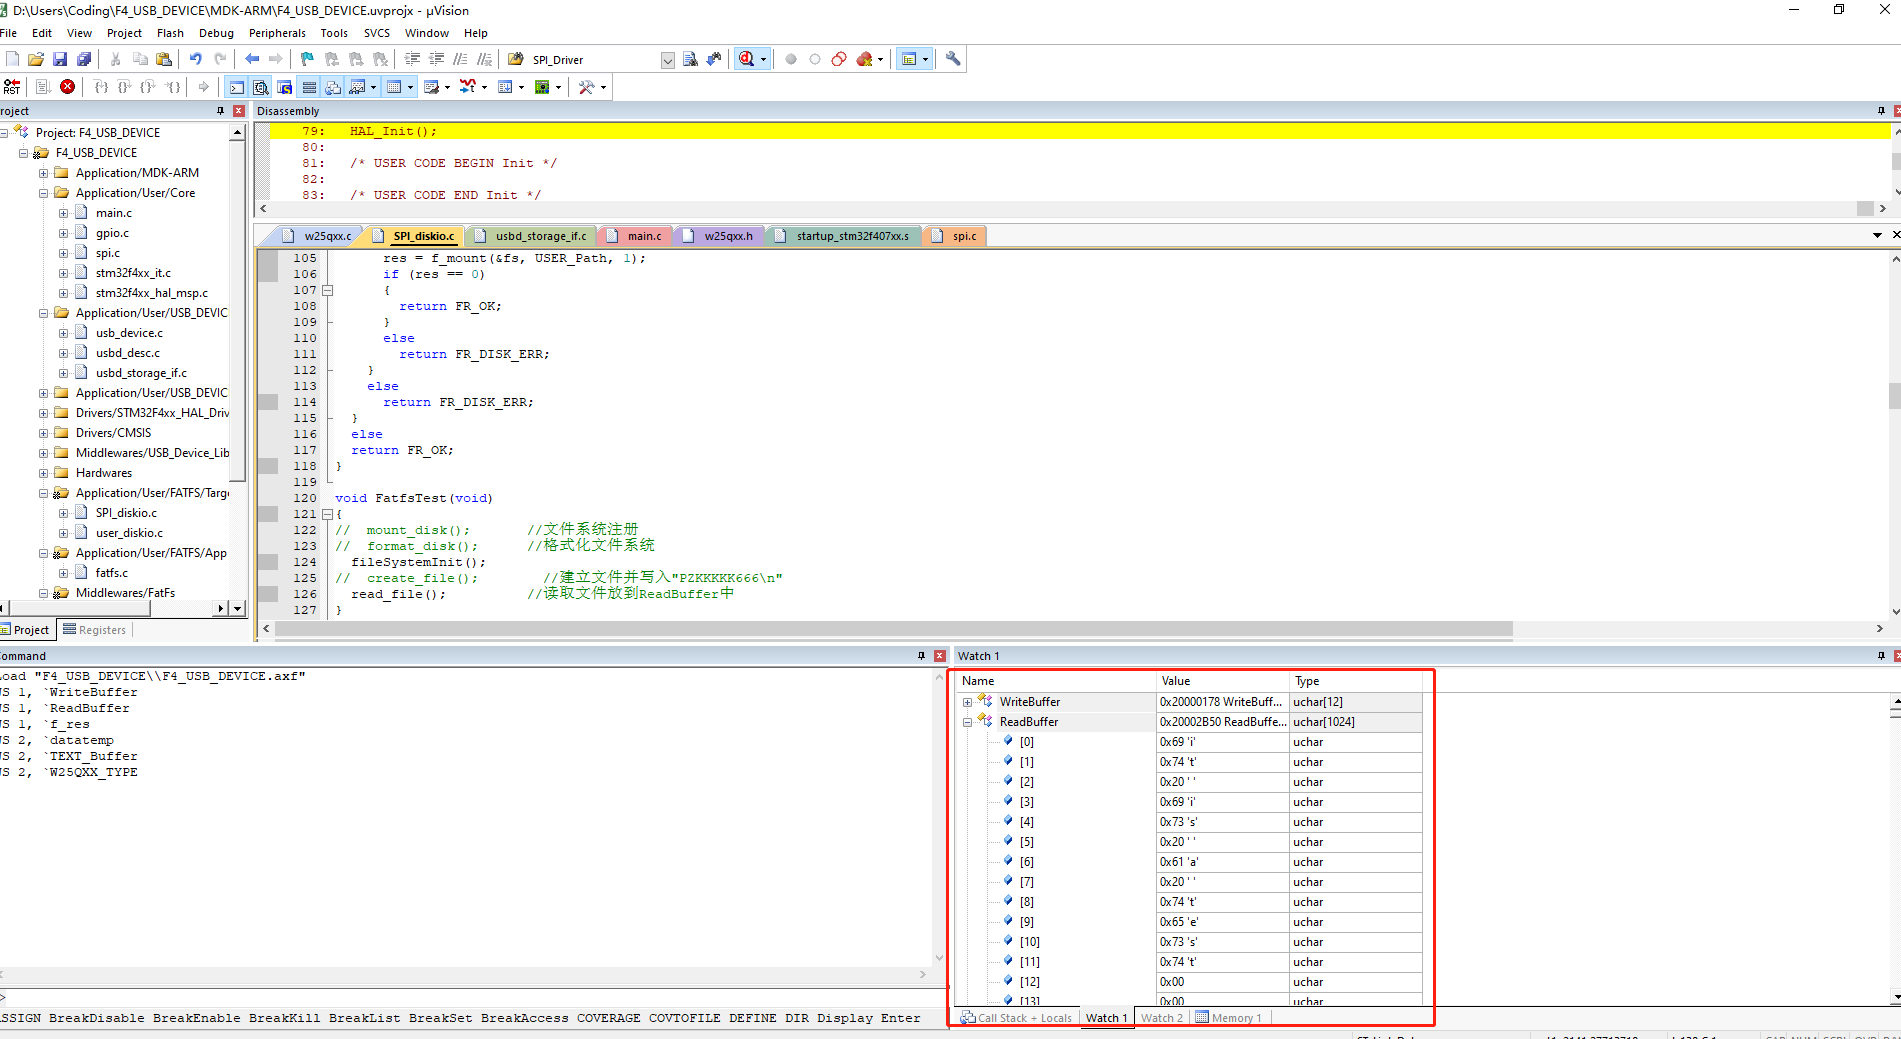The width and height of the screenshot is (1901, 1039).
Task: Step into with the first braces icon
Action: [x=101, y=87]
